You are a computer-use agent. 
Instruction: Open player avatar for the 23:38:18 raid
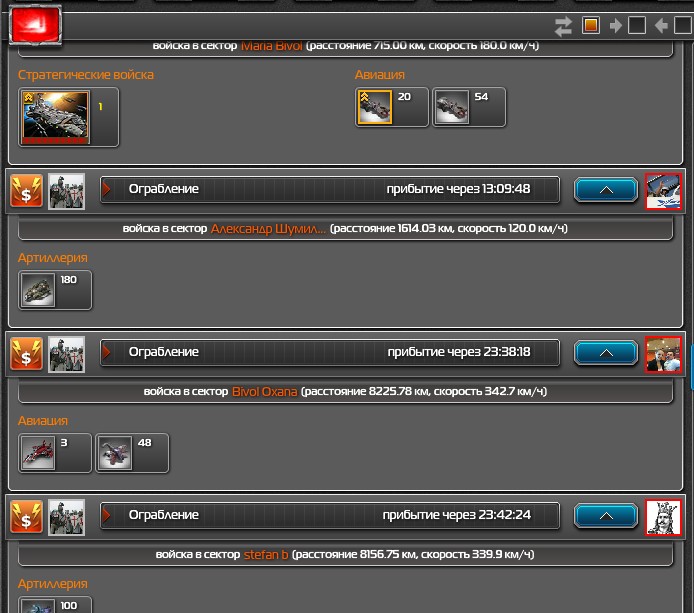click(663, 354)
